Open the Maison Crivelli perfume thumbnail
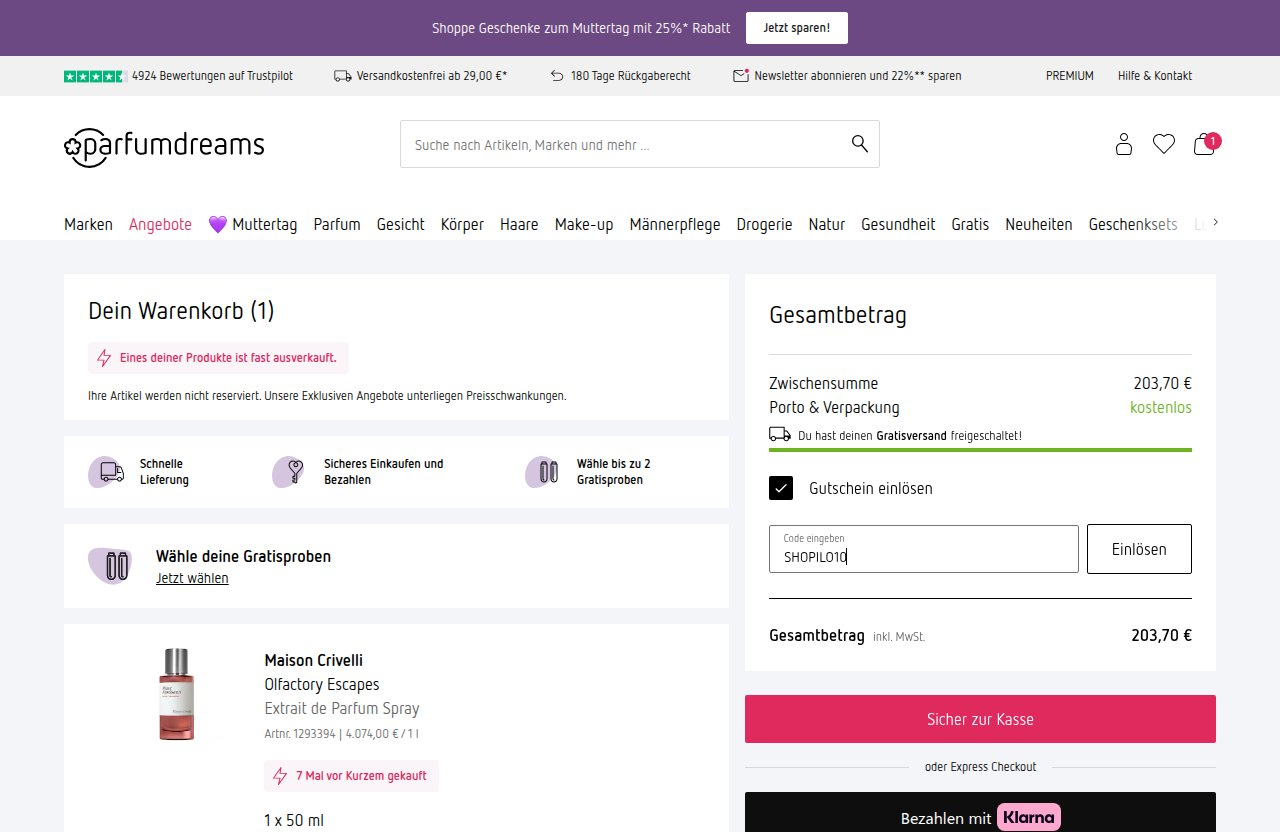1280x832 pixels. coord(177,694)
